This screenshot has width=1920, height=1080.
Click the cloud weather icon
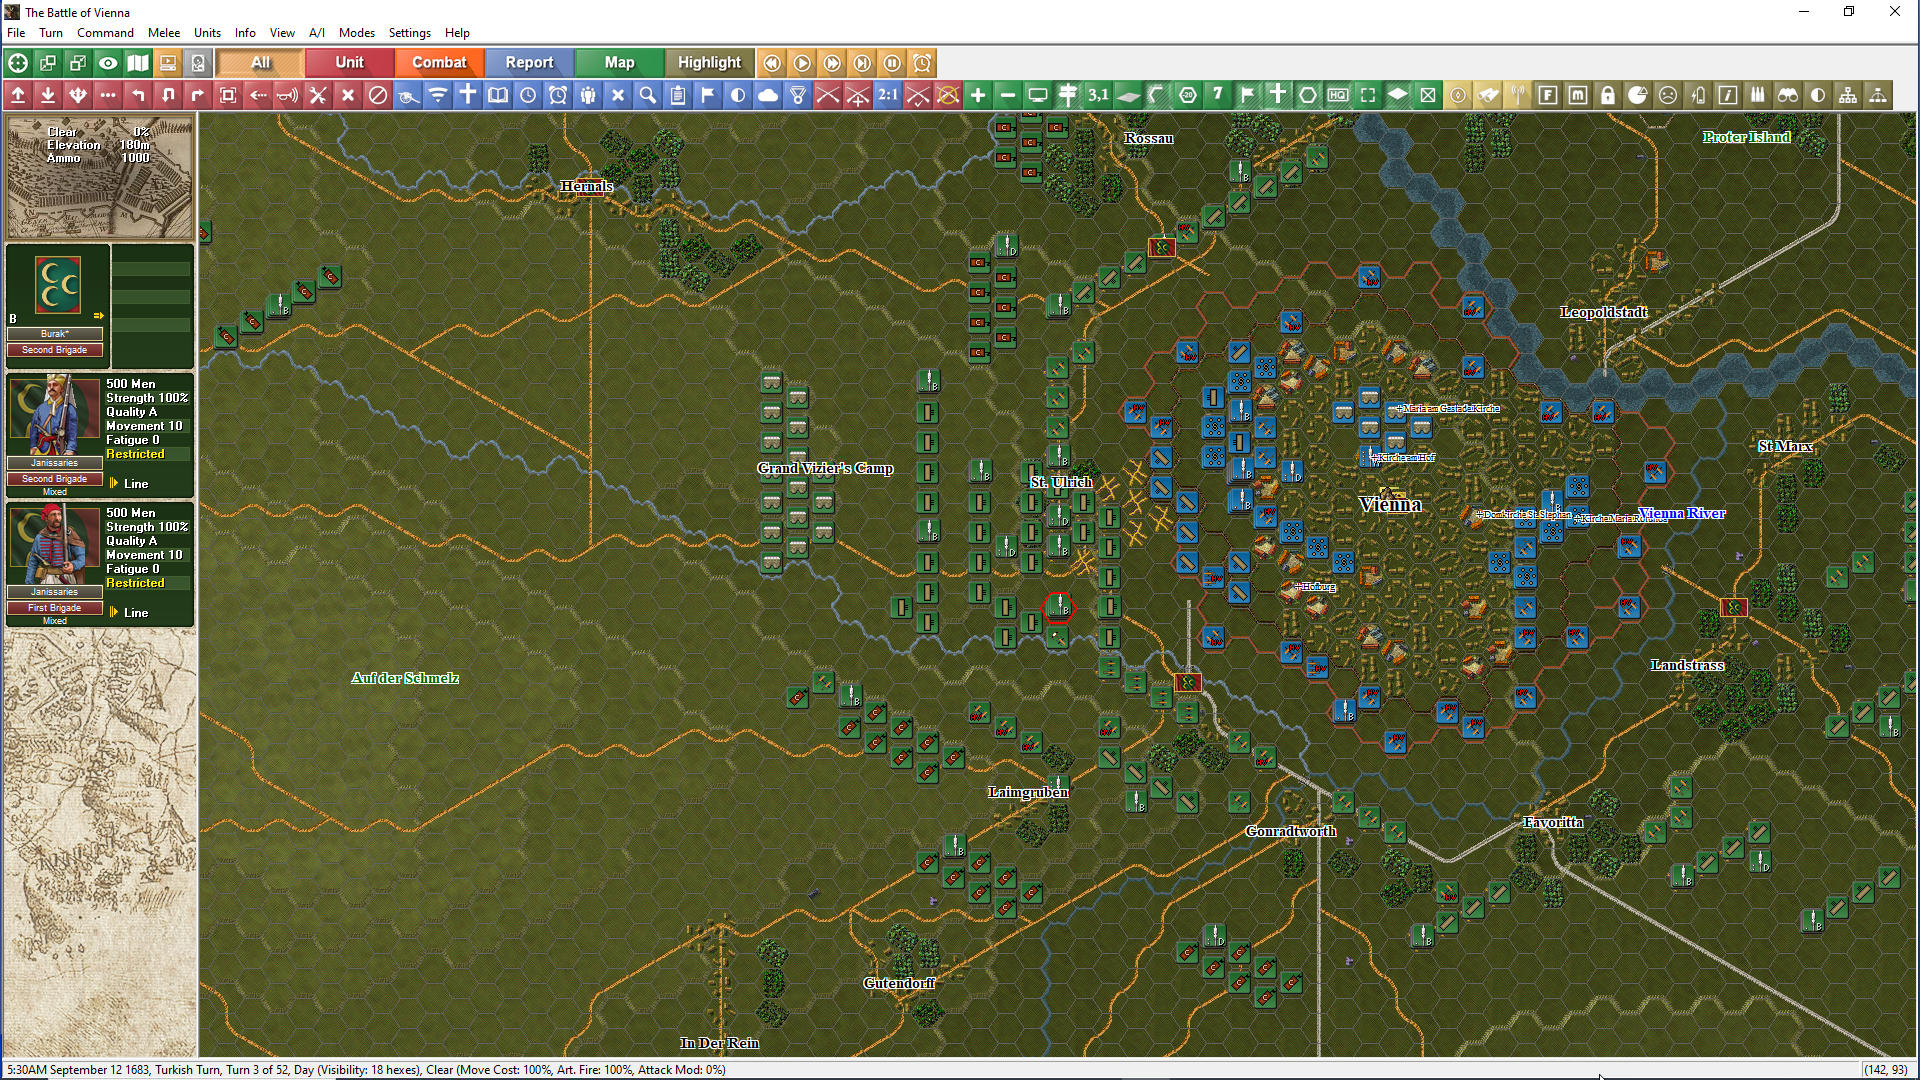[x=768, y=95]
